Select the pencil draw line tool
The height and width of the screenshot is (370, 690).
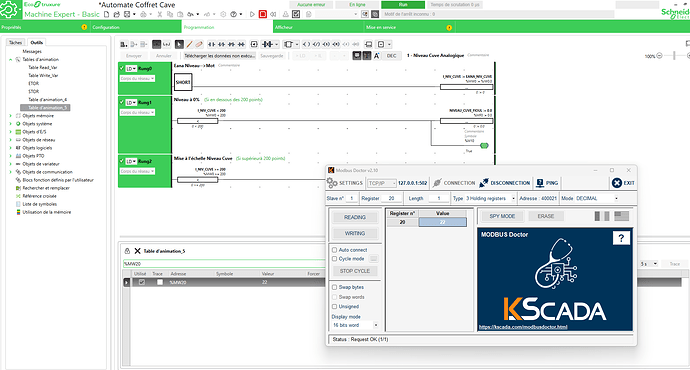[189, 44]
